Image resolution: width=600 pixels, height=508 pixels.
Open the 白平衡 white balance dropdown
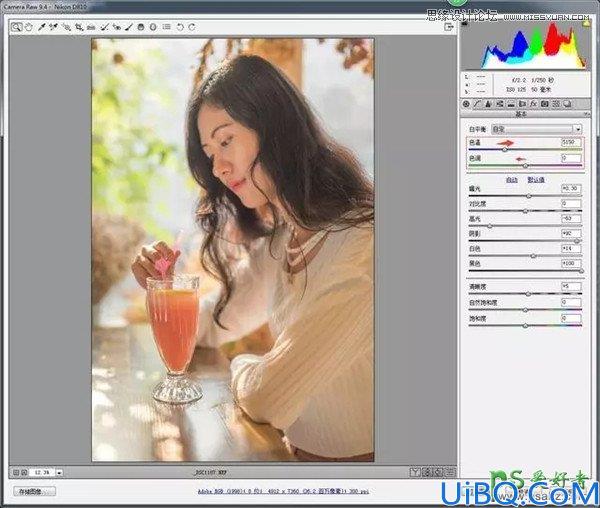point(536,129)
